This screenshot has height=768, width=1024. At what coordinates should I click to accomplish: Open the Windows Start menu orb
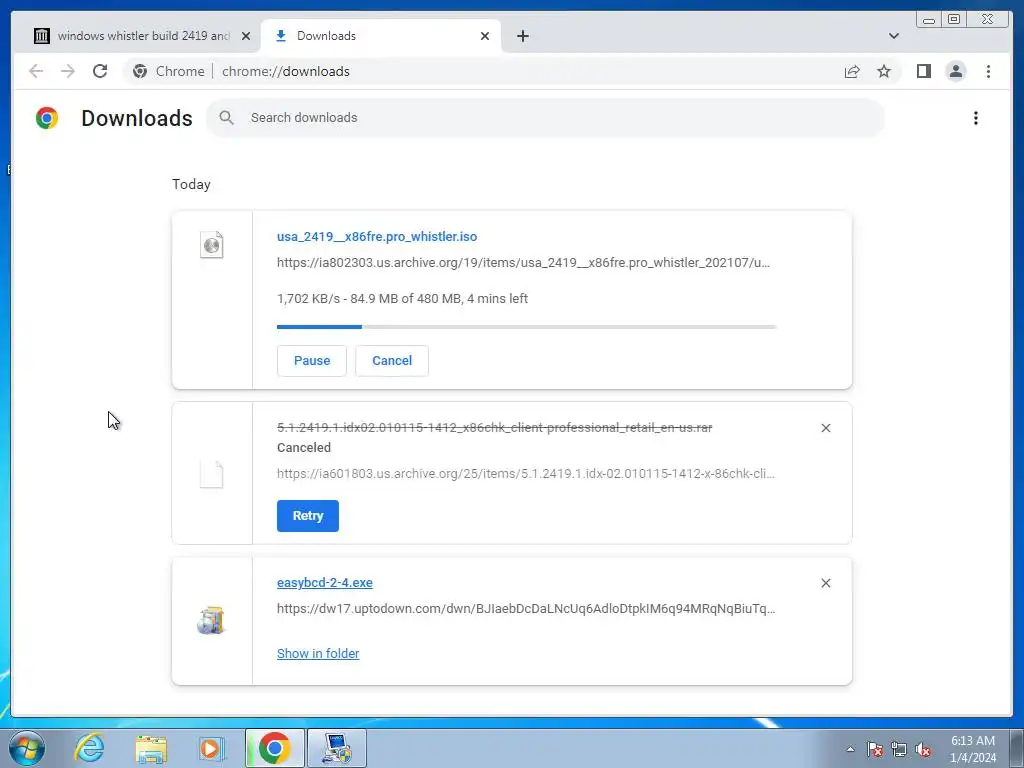click(27, 748)
